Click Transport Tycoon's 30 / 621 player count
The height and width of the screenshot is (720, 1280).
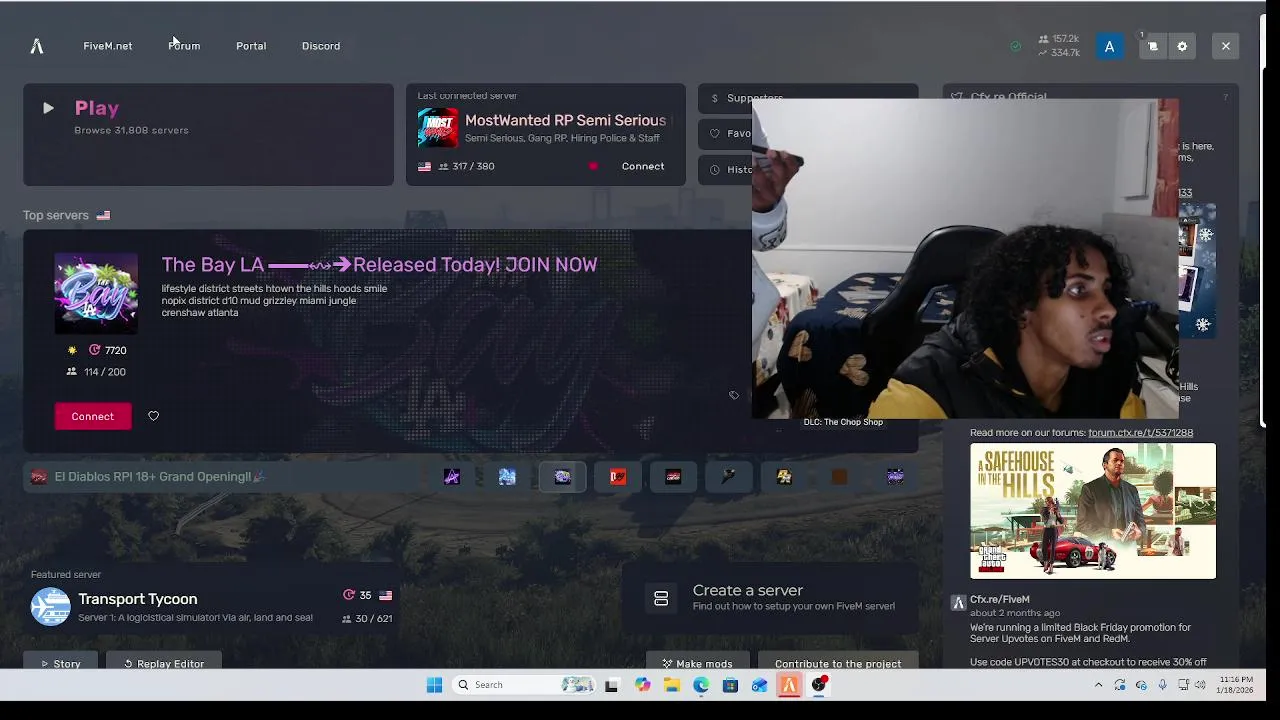pos(367,619)
